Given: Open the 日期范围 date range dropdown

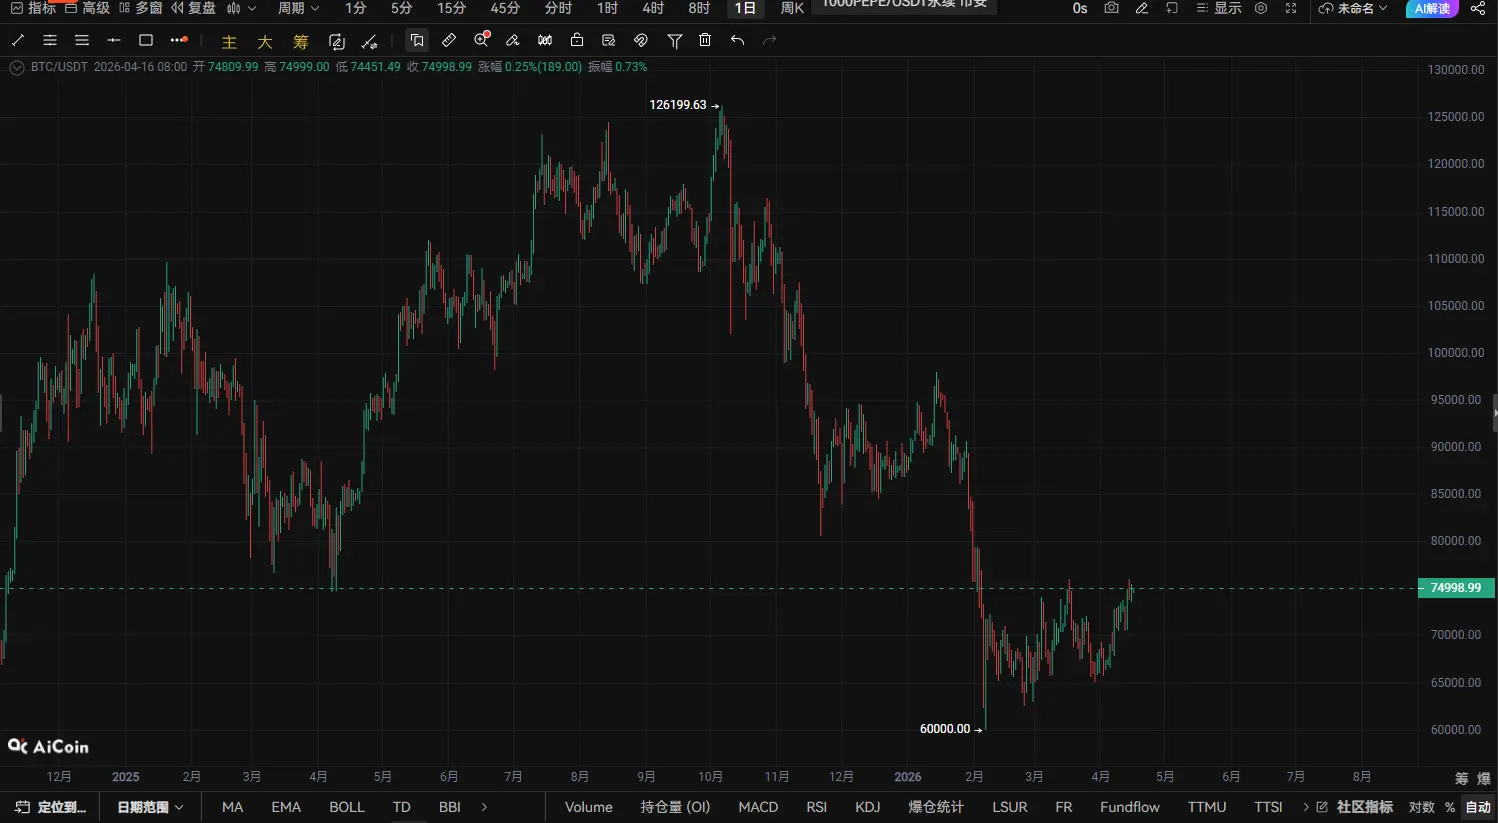Looking at the screenshot, I should 150,807.
